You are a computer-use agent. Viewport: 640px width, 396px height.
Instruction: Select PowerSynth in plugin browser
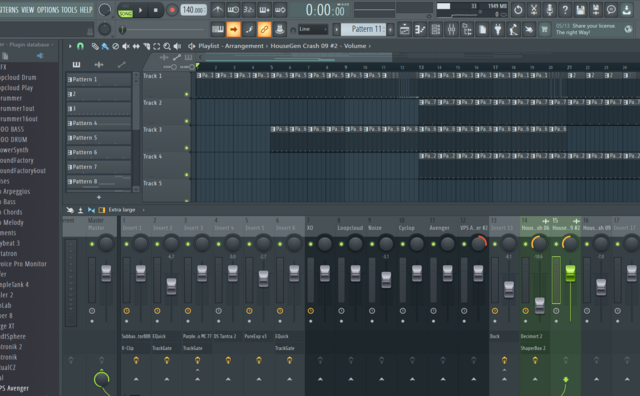click(x=15, y=150)
